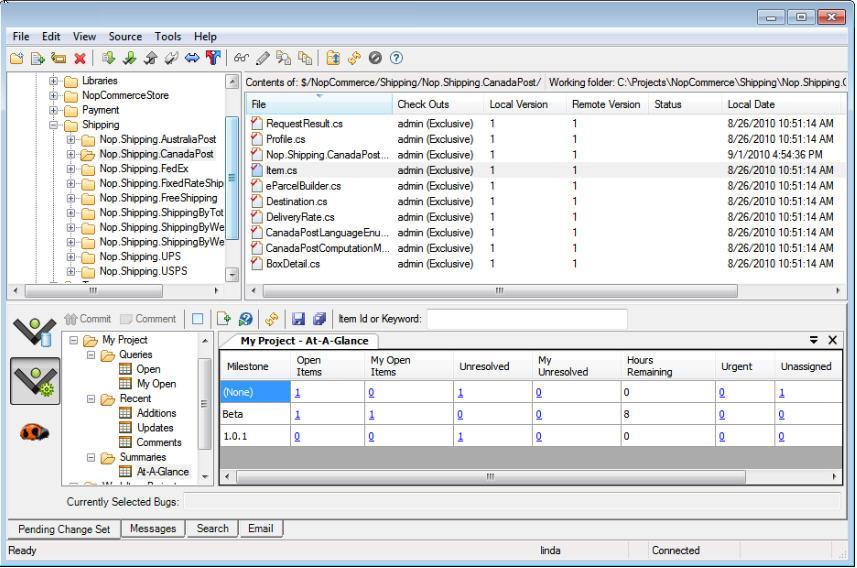Click the add files icon with green arrow

point(37,58)
